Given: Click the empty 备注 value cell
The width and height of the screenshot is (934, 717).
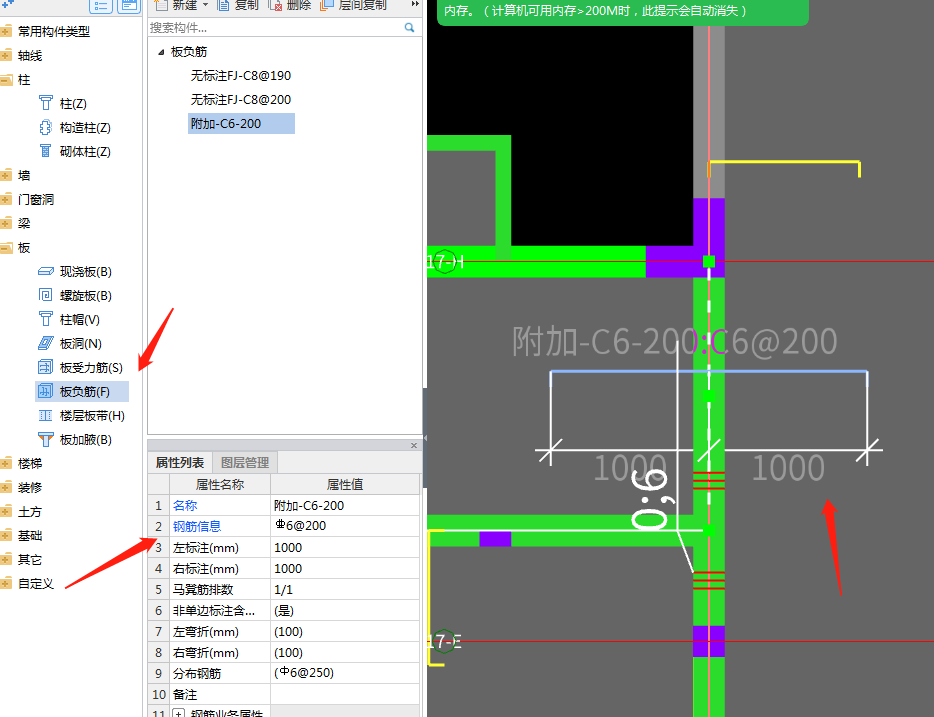Looking at the screenshot, I should 345,694.
